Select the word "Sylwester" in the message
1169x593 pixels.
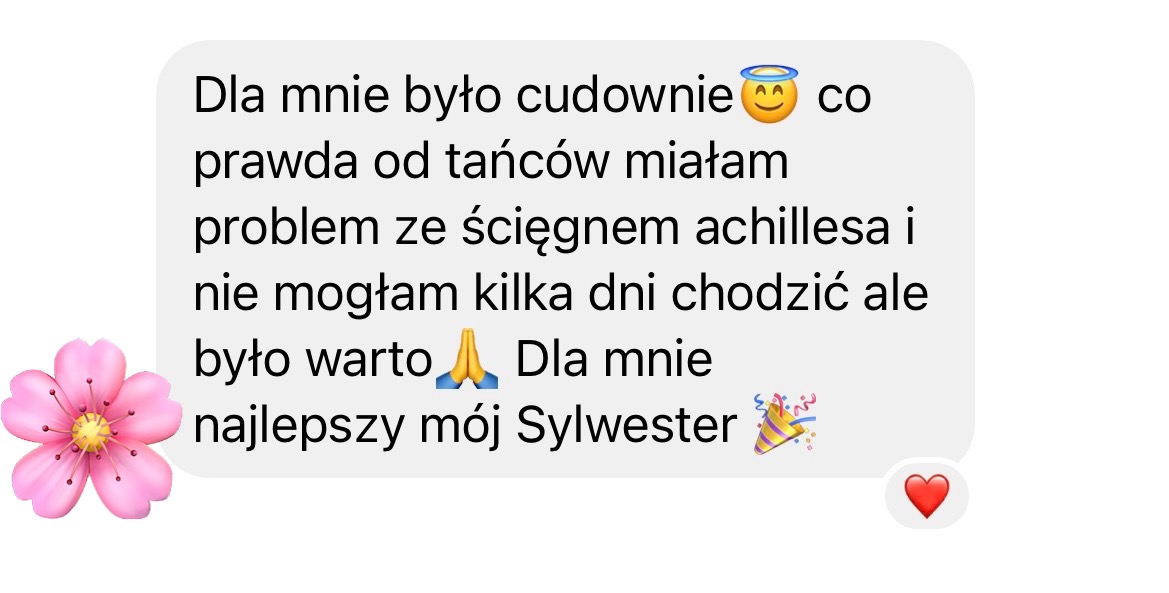click(x=626, y=427)
